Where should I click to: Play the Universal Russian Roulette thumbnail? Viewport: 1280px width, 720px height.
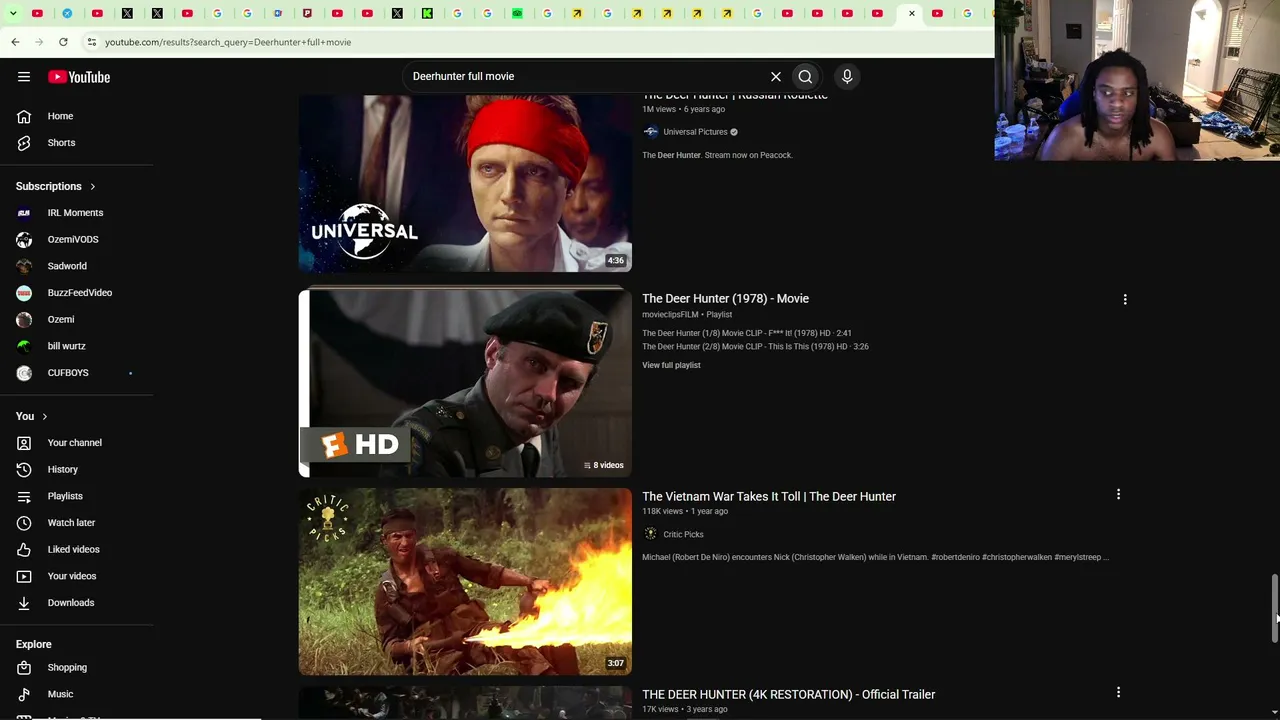465,183
